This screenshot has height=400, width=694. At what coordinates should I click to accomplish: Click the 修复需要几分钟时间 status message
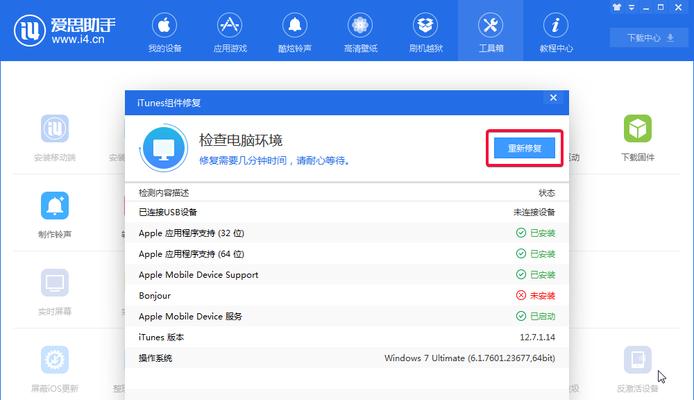[x=274, y=161]
